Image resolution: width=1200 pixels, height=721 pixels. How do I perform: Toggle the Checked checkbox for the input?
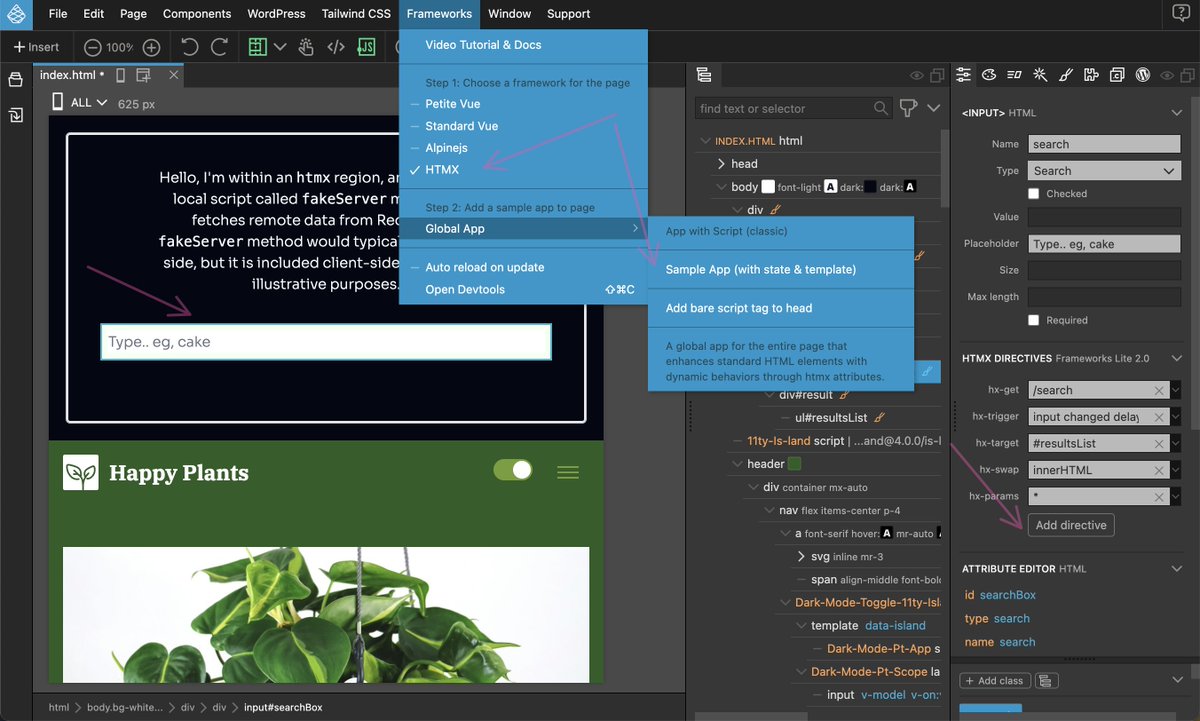point(1036,194)
